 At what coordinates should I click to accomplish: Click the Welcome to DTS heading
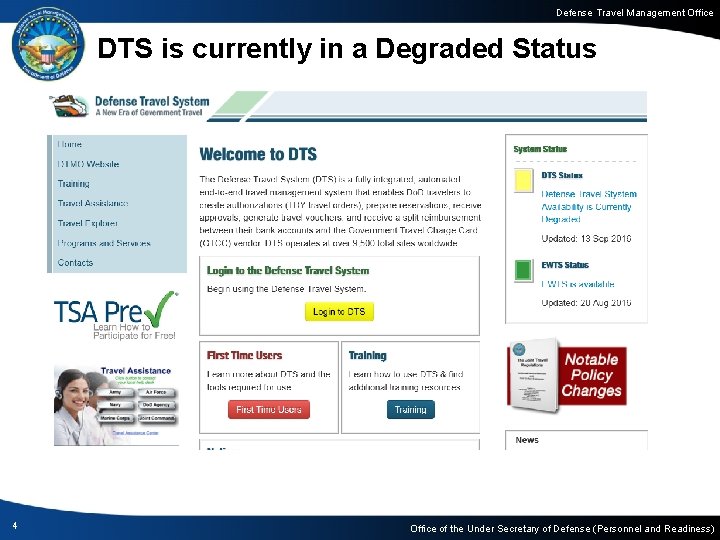pyautogui.click(x=258, y=154)
